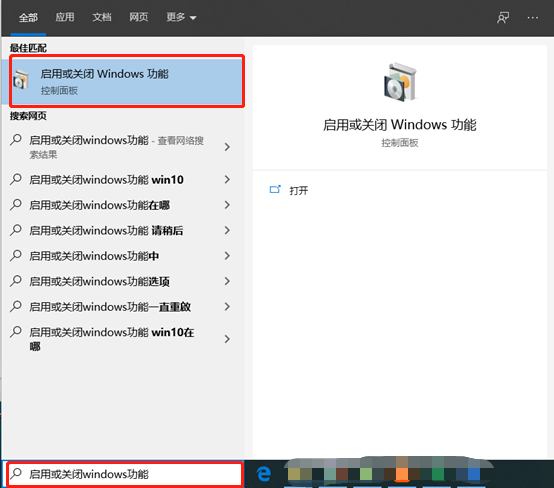Switch to the 文档 tab
The height and width of the screenshot is (488, 554).
click(102, 17)
